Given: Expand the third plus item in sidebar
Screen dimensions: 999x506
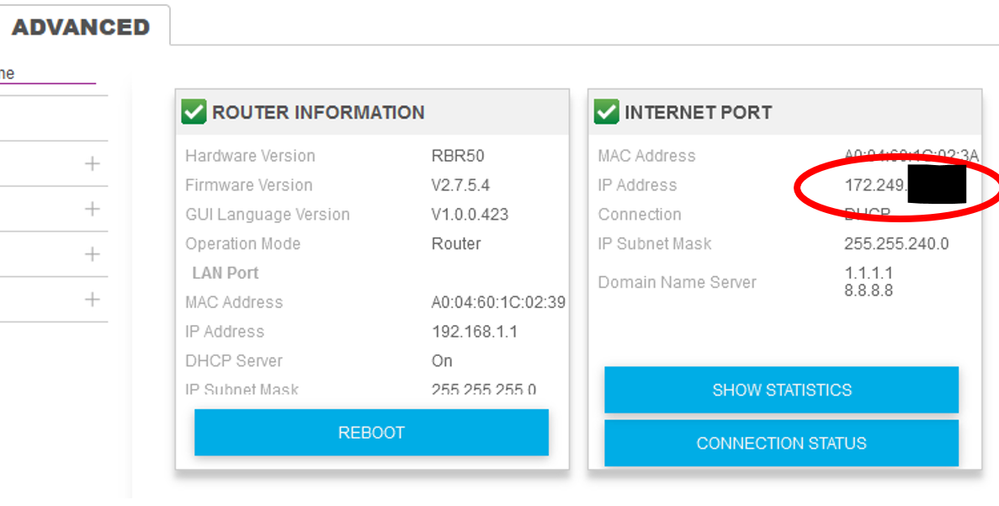Looking at the screenshot, I should tap(92, 254).
